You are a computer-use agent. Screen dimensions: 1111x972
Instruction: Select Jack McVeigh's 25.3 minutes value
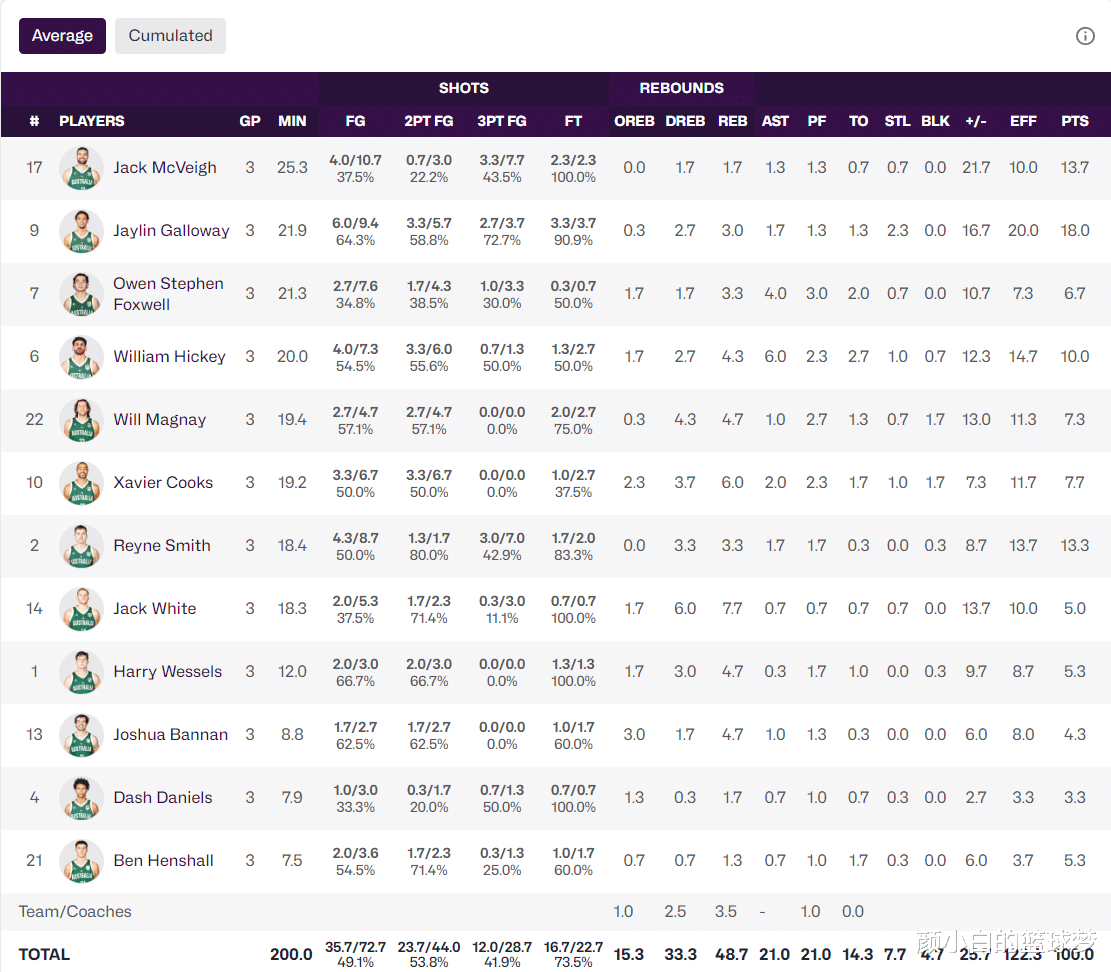292,168
